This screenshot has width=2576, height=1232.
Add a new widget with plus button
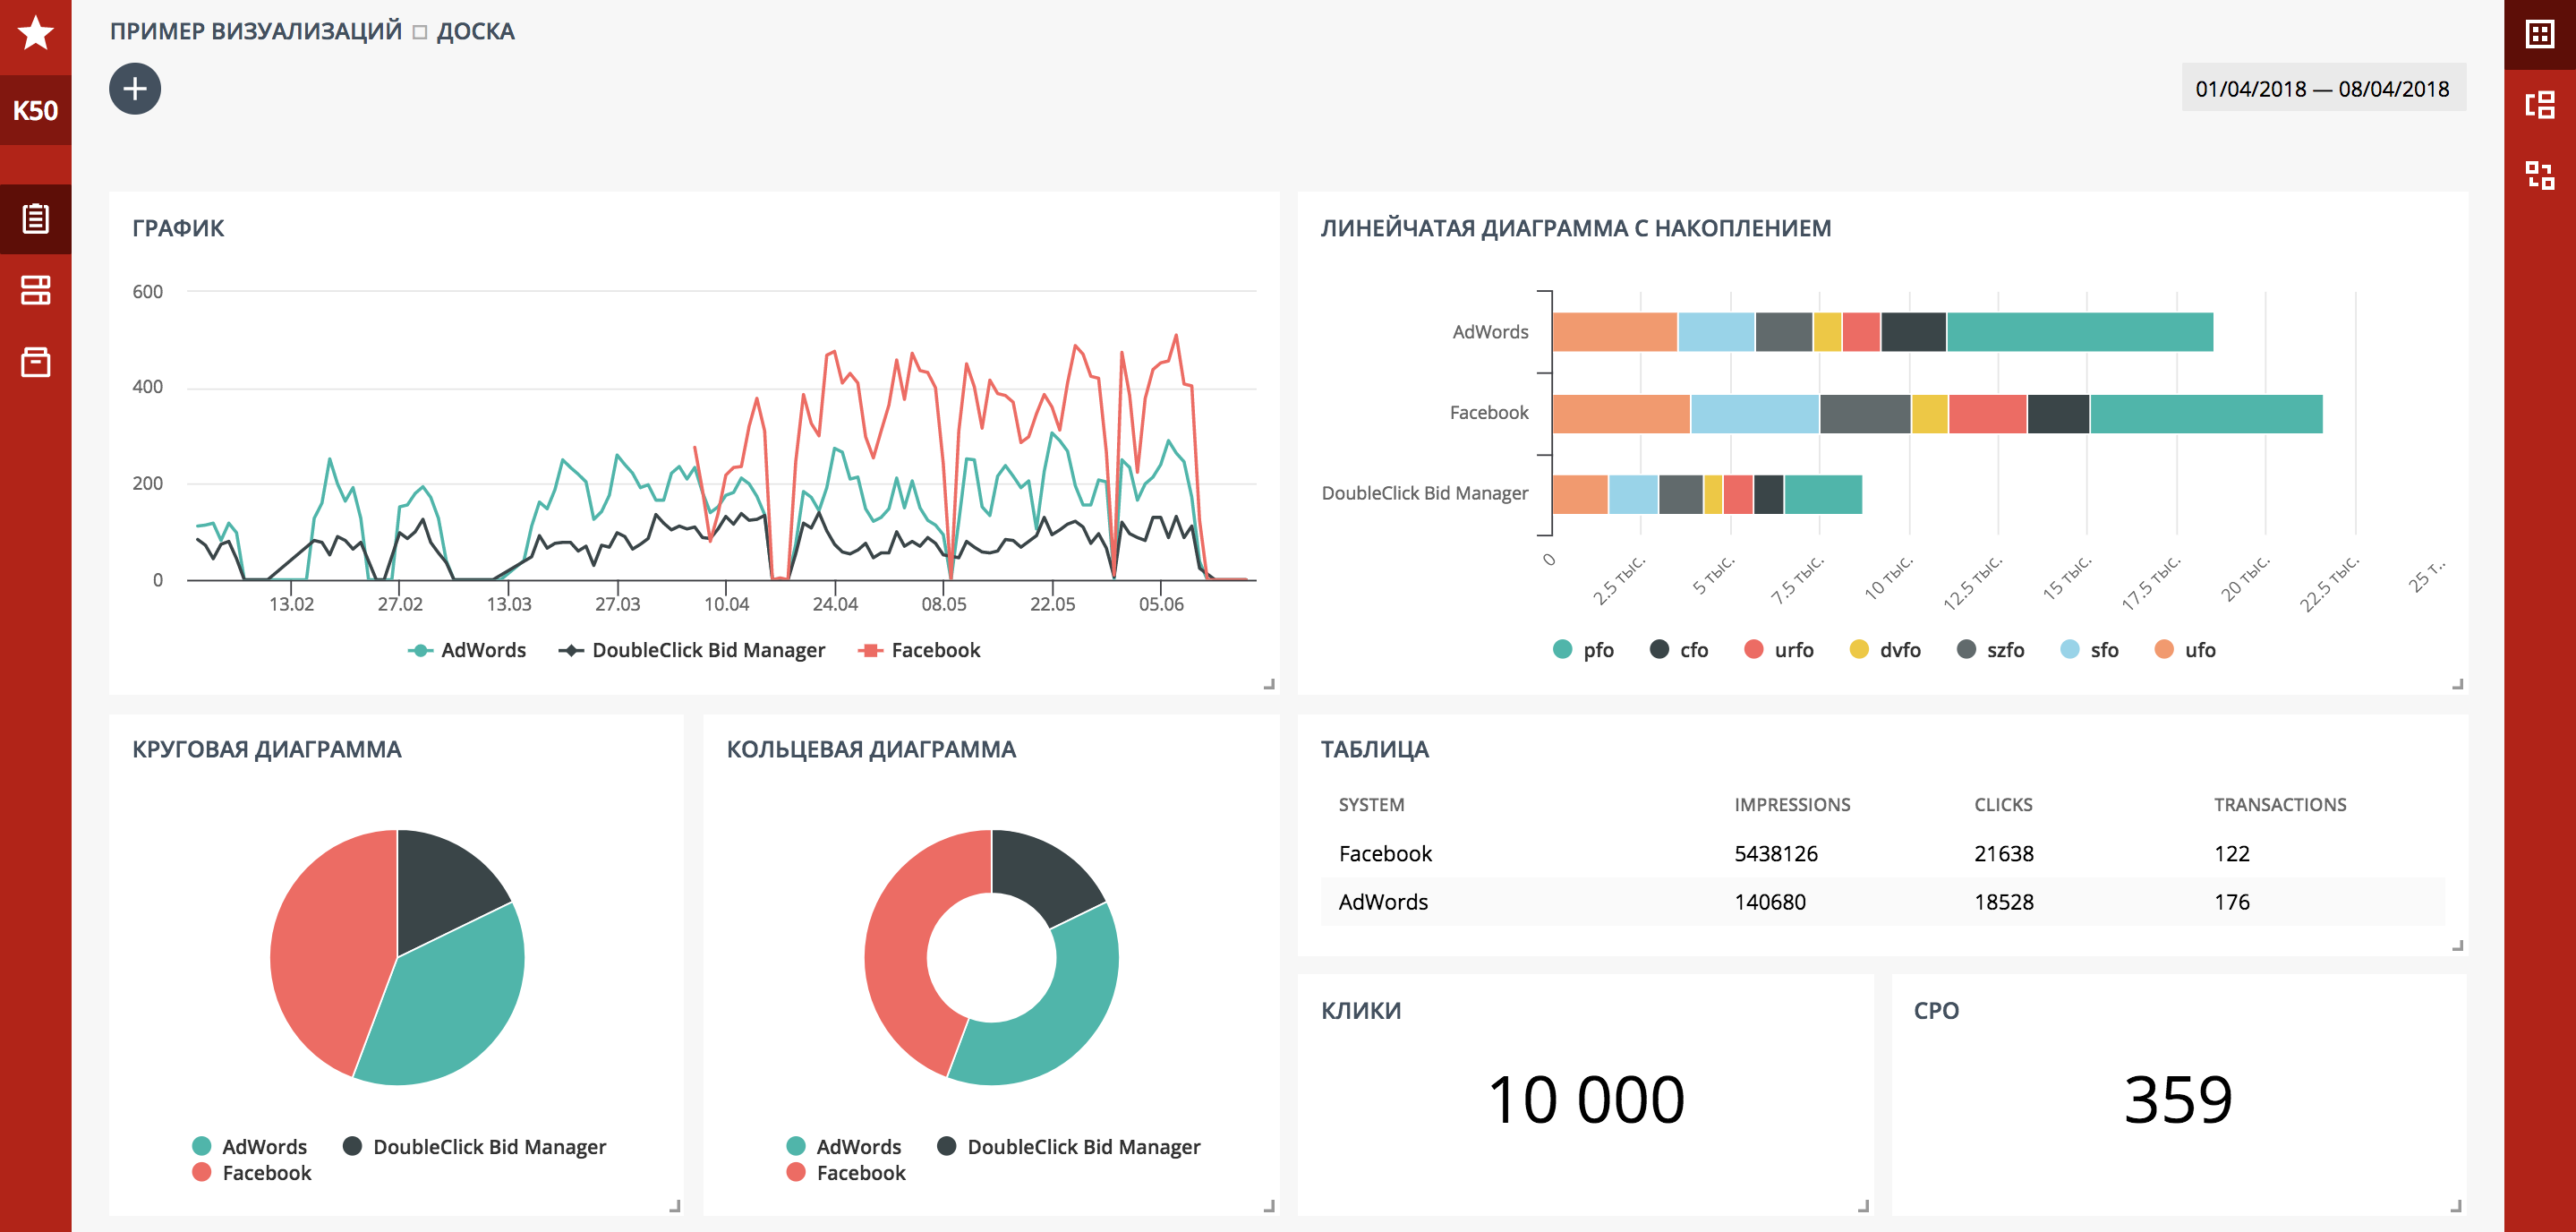click(135, 89)
